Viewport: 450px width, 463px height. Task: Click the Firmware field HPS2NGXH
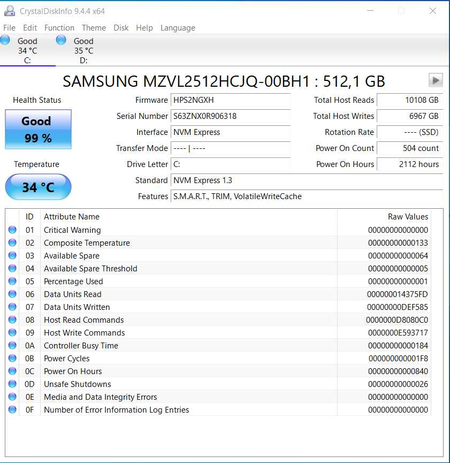(x=230, y=100)
